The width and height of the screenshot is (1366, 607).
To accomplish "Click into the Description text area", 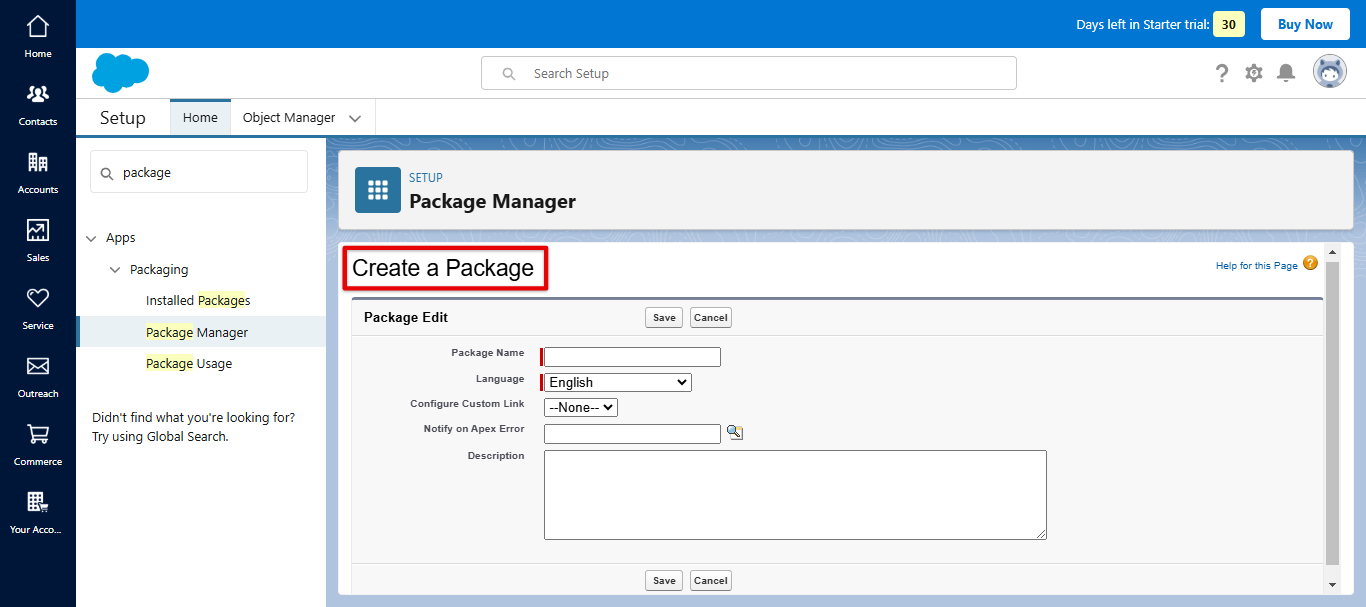I will pos(795,495).
